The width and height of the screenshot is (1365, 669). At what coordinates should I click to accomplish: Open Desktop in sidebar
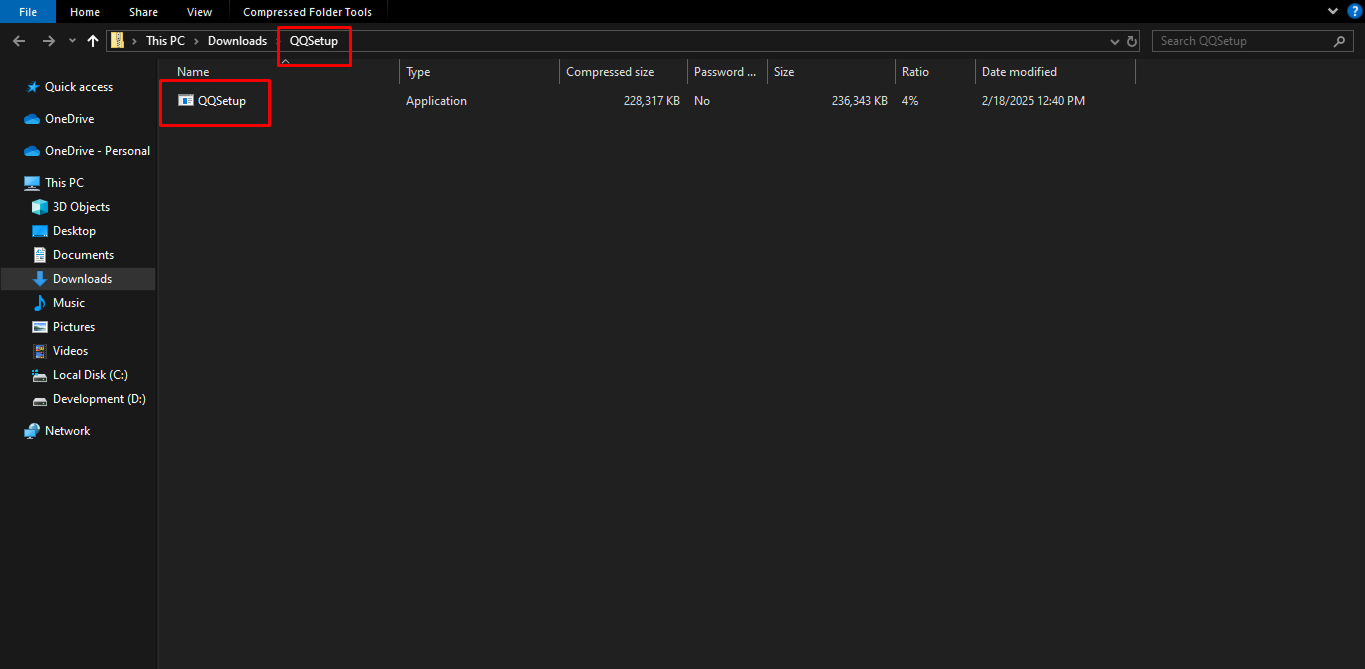[74, 231]
